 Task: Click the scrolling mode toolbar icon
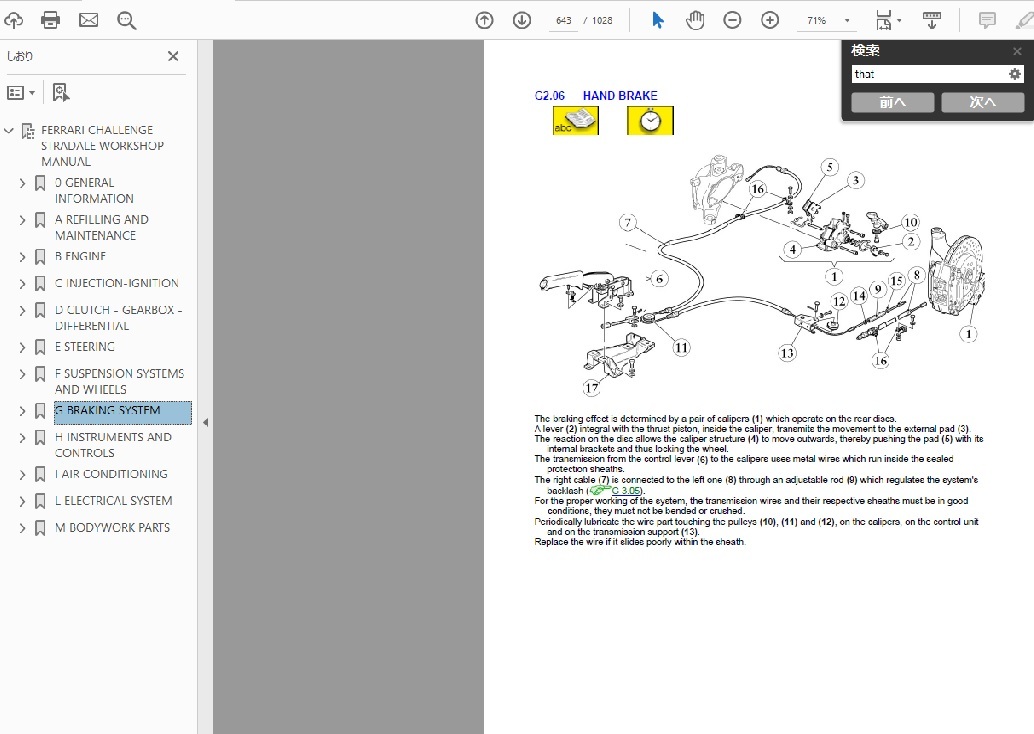point(932,20)
